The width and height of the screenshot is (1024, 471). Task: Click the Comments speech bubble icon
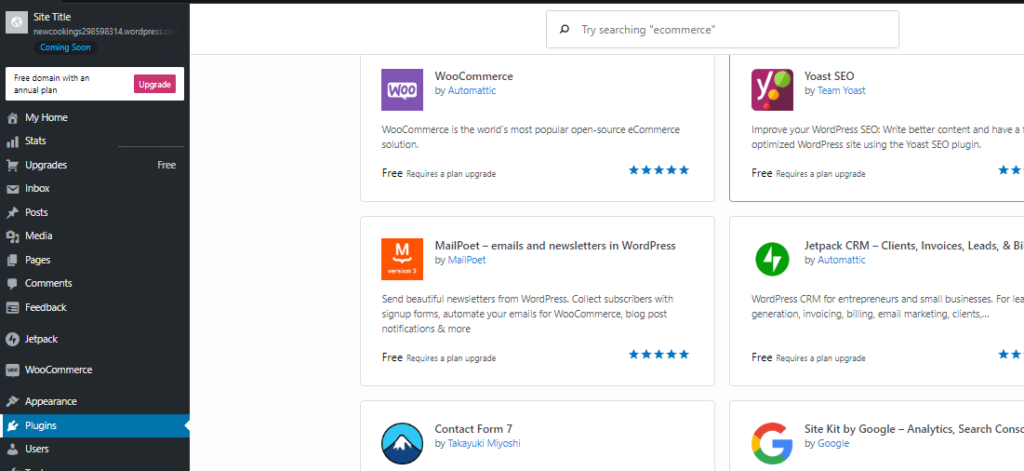pyautogui.click(x=12, y=284)
